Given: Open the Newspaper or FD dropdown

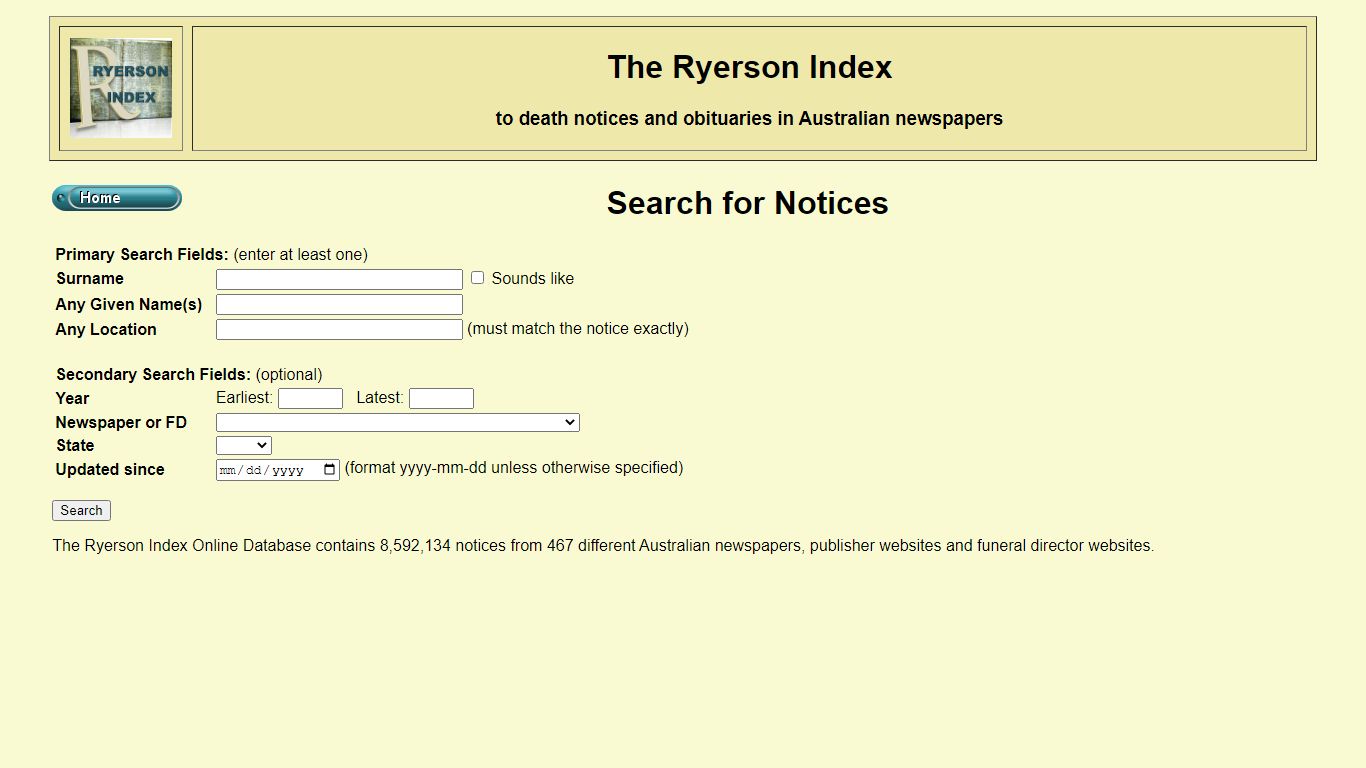Looking at the screenshot, I should tap(398, 422).
